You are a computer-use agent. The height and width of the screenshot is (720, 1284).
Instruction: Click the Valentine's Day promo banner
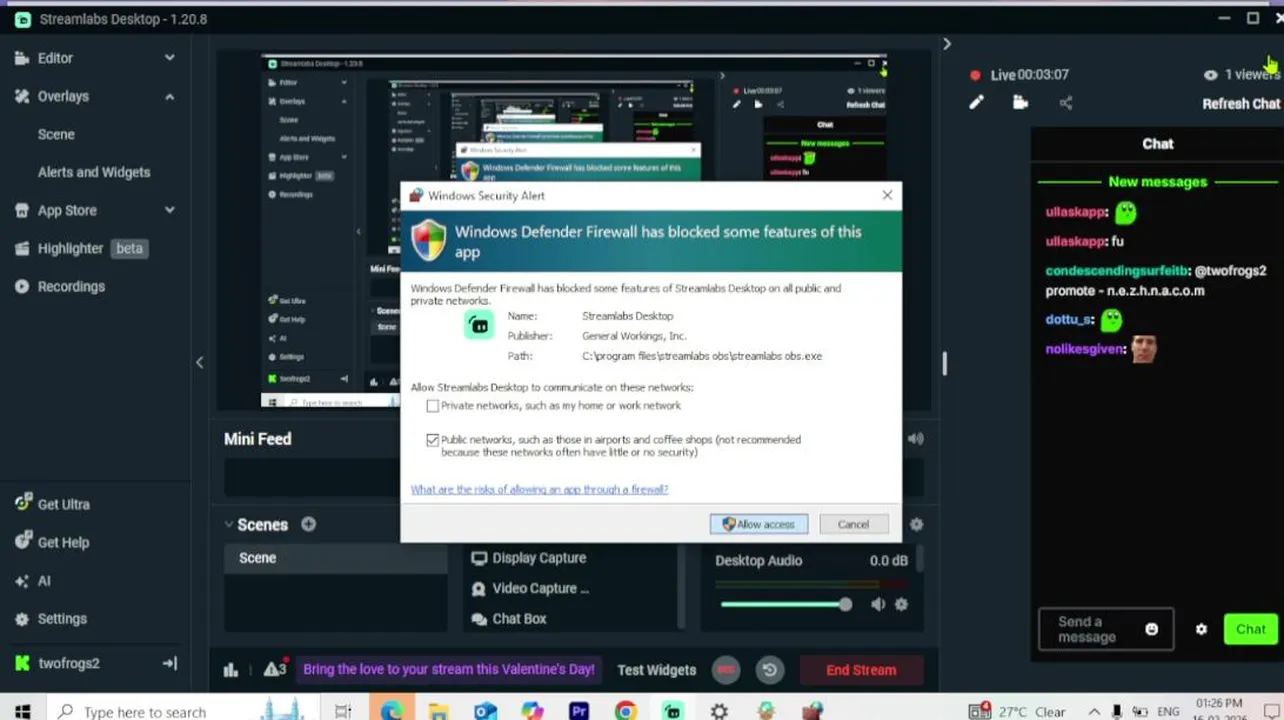(449, 669)
